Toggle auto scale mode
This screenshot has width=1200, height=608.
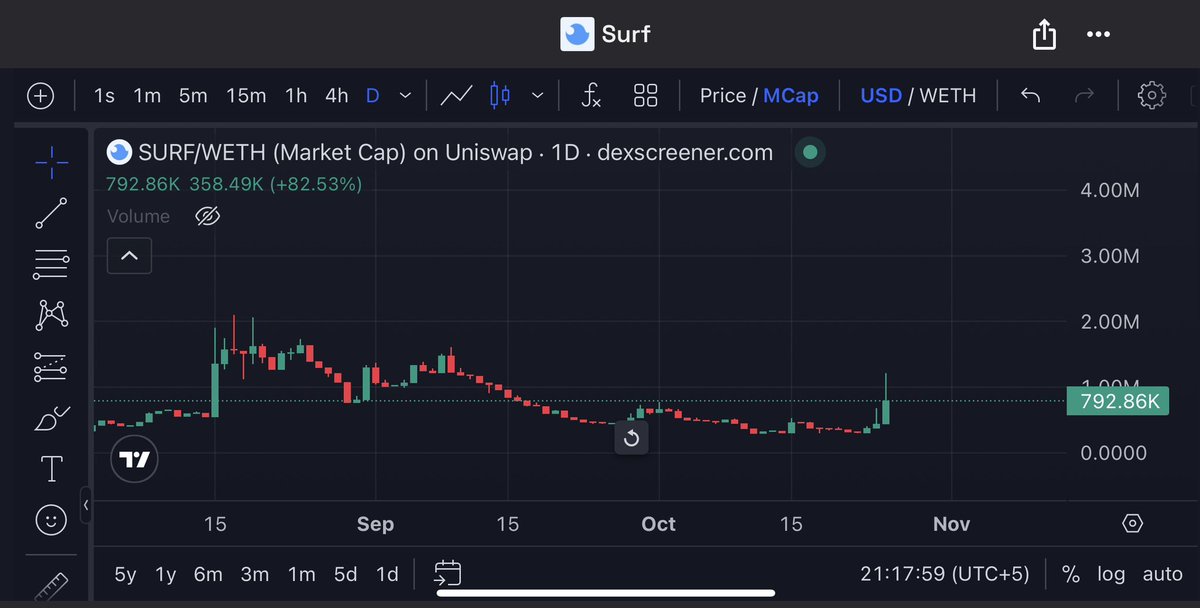click(1162, 575)
